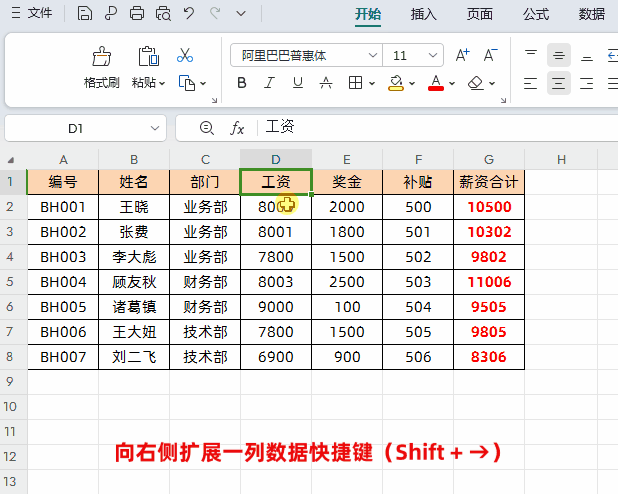Click the fx insert function icon
Image resolution: width=618 pixels, height=494 pixels.
point(237,128)
